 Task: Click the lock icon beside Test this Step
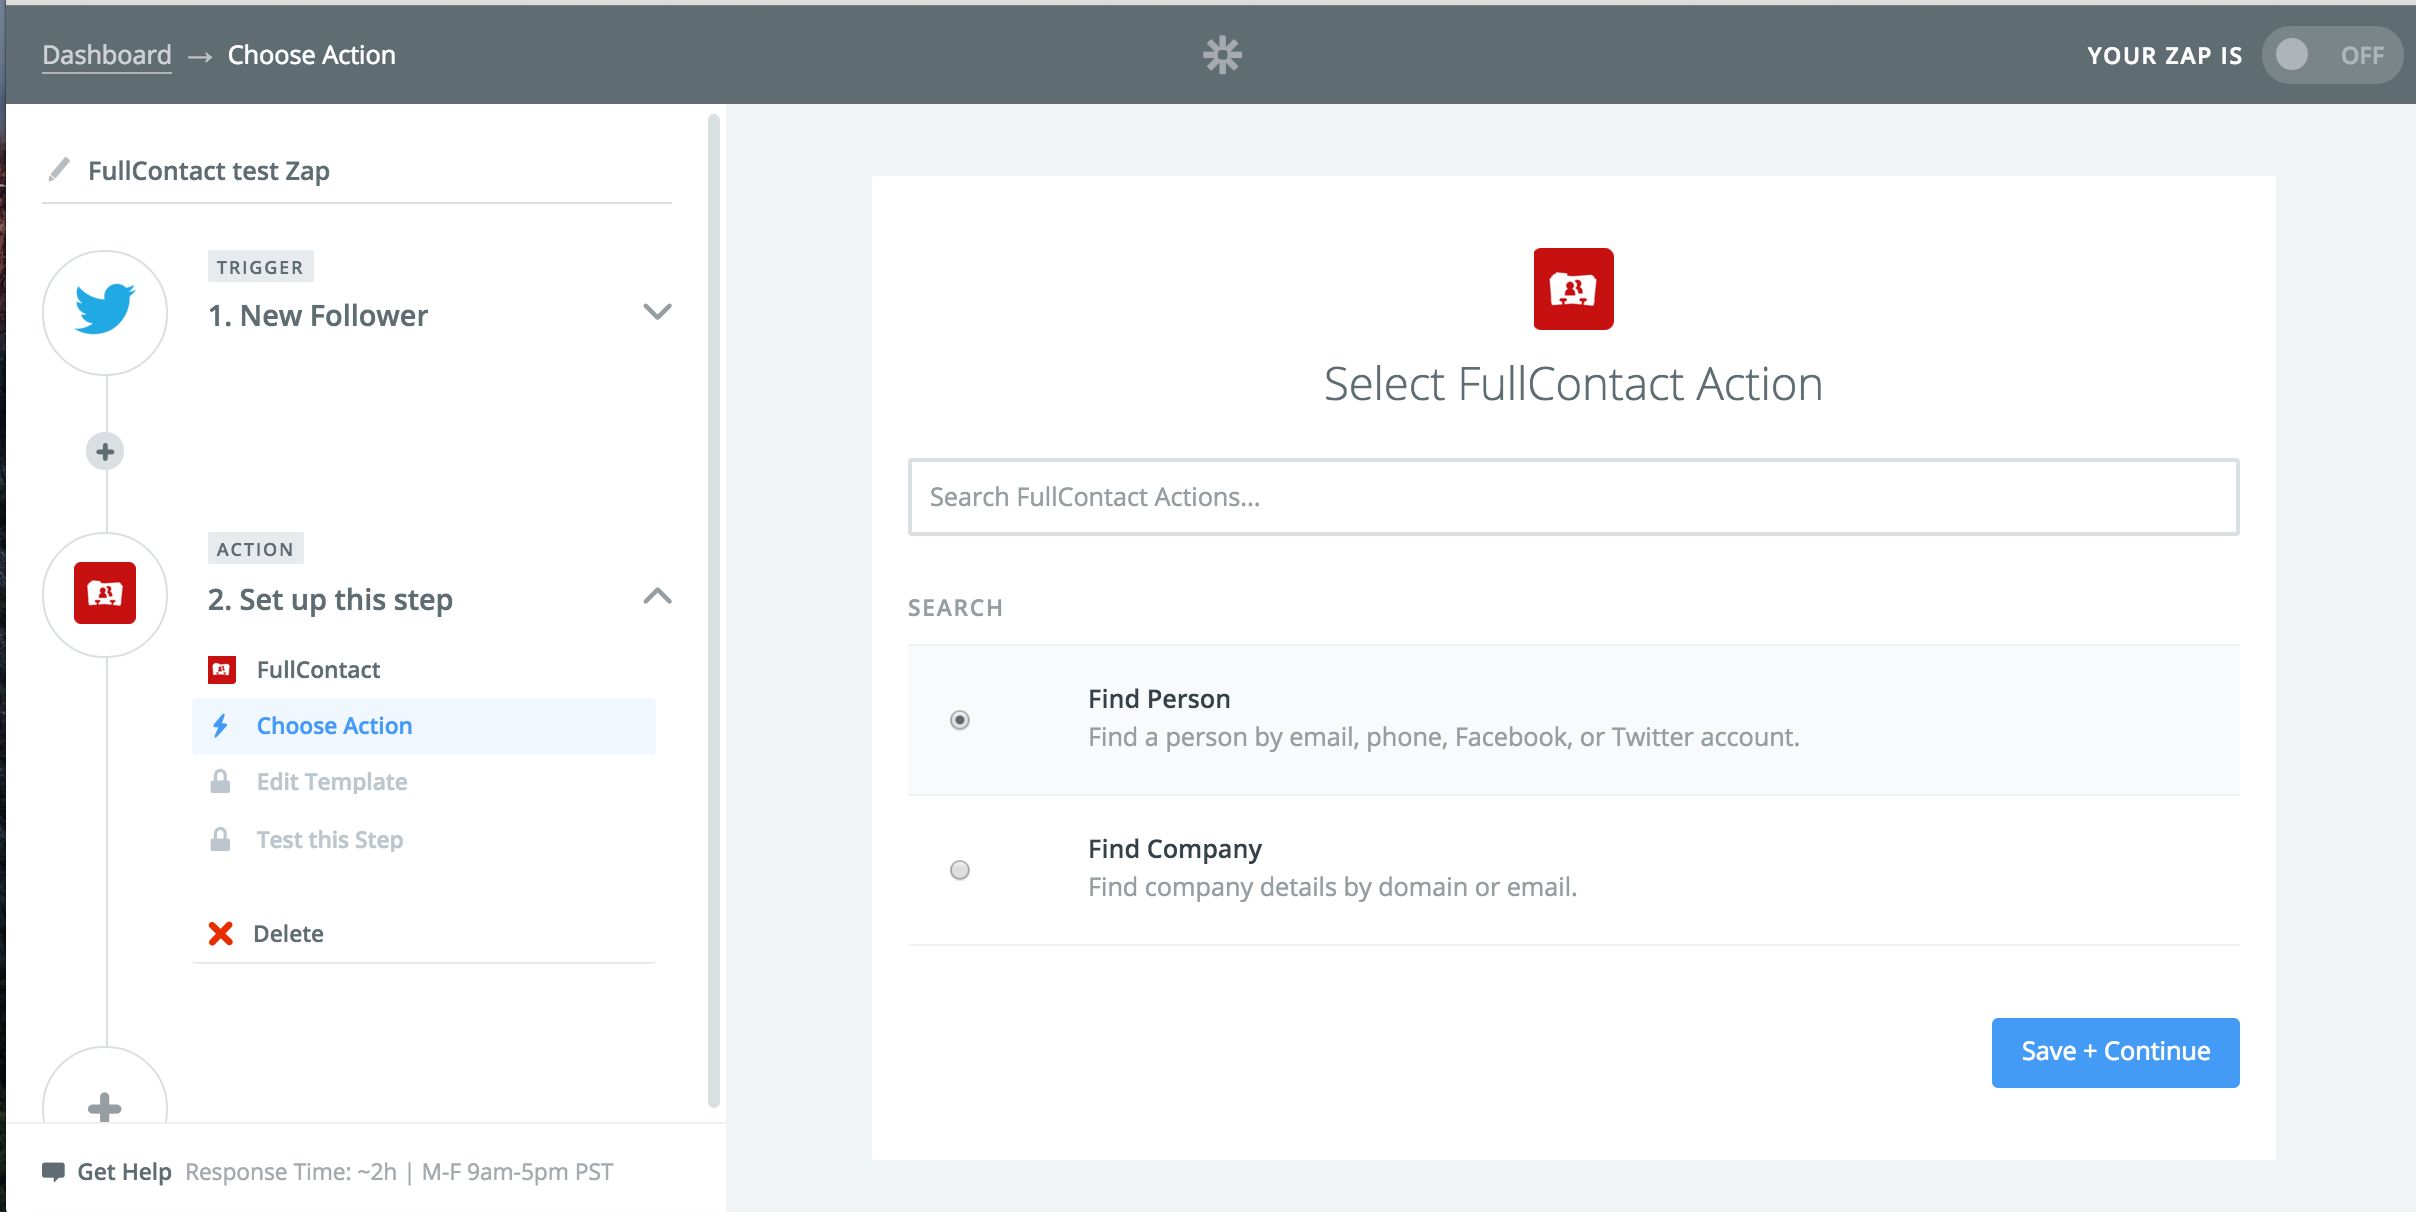[221, 839]
